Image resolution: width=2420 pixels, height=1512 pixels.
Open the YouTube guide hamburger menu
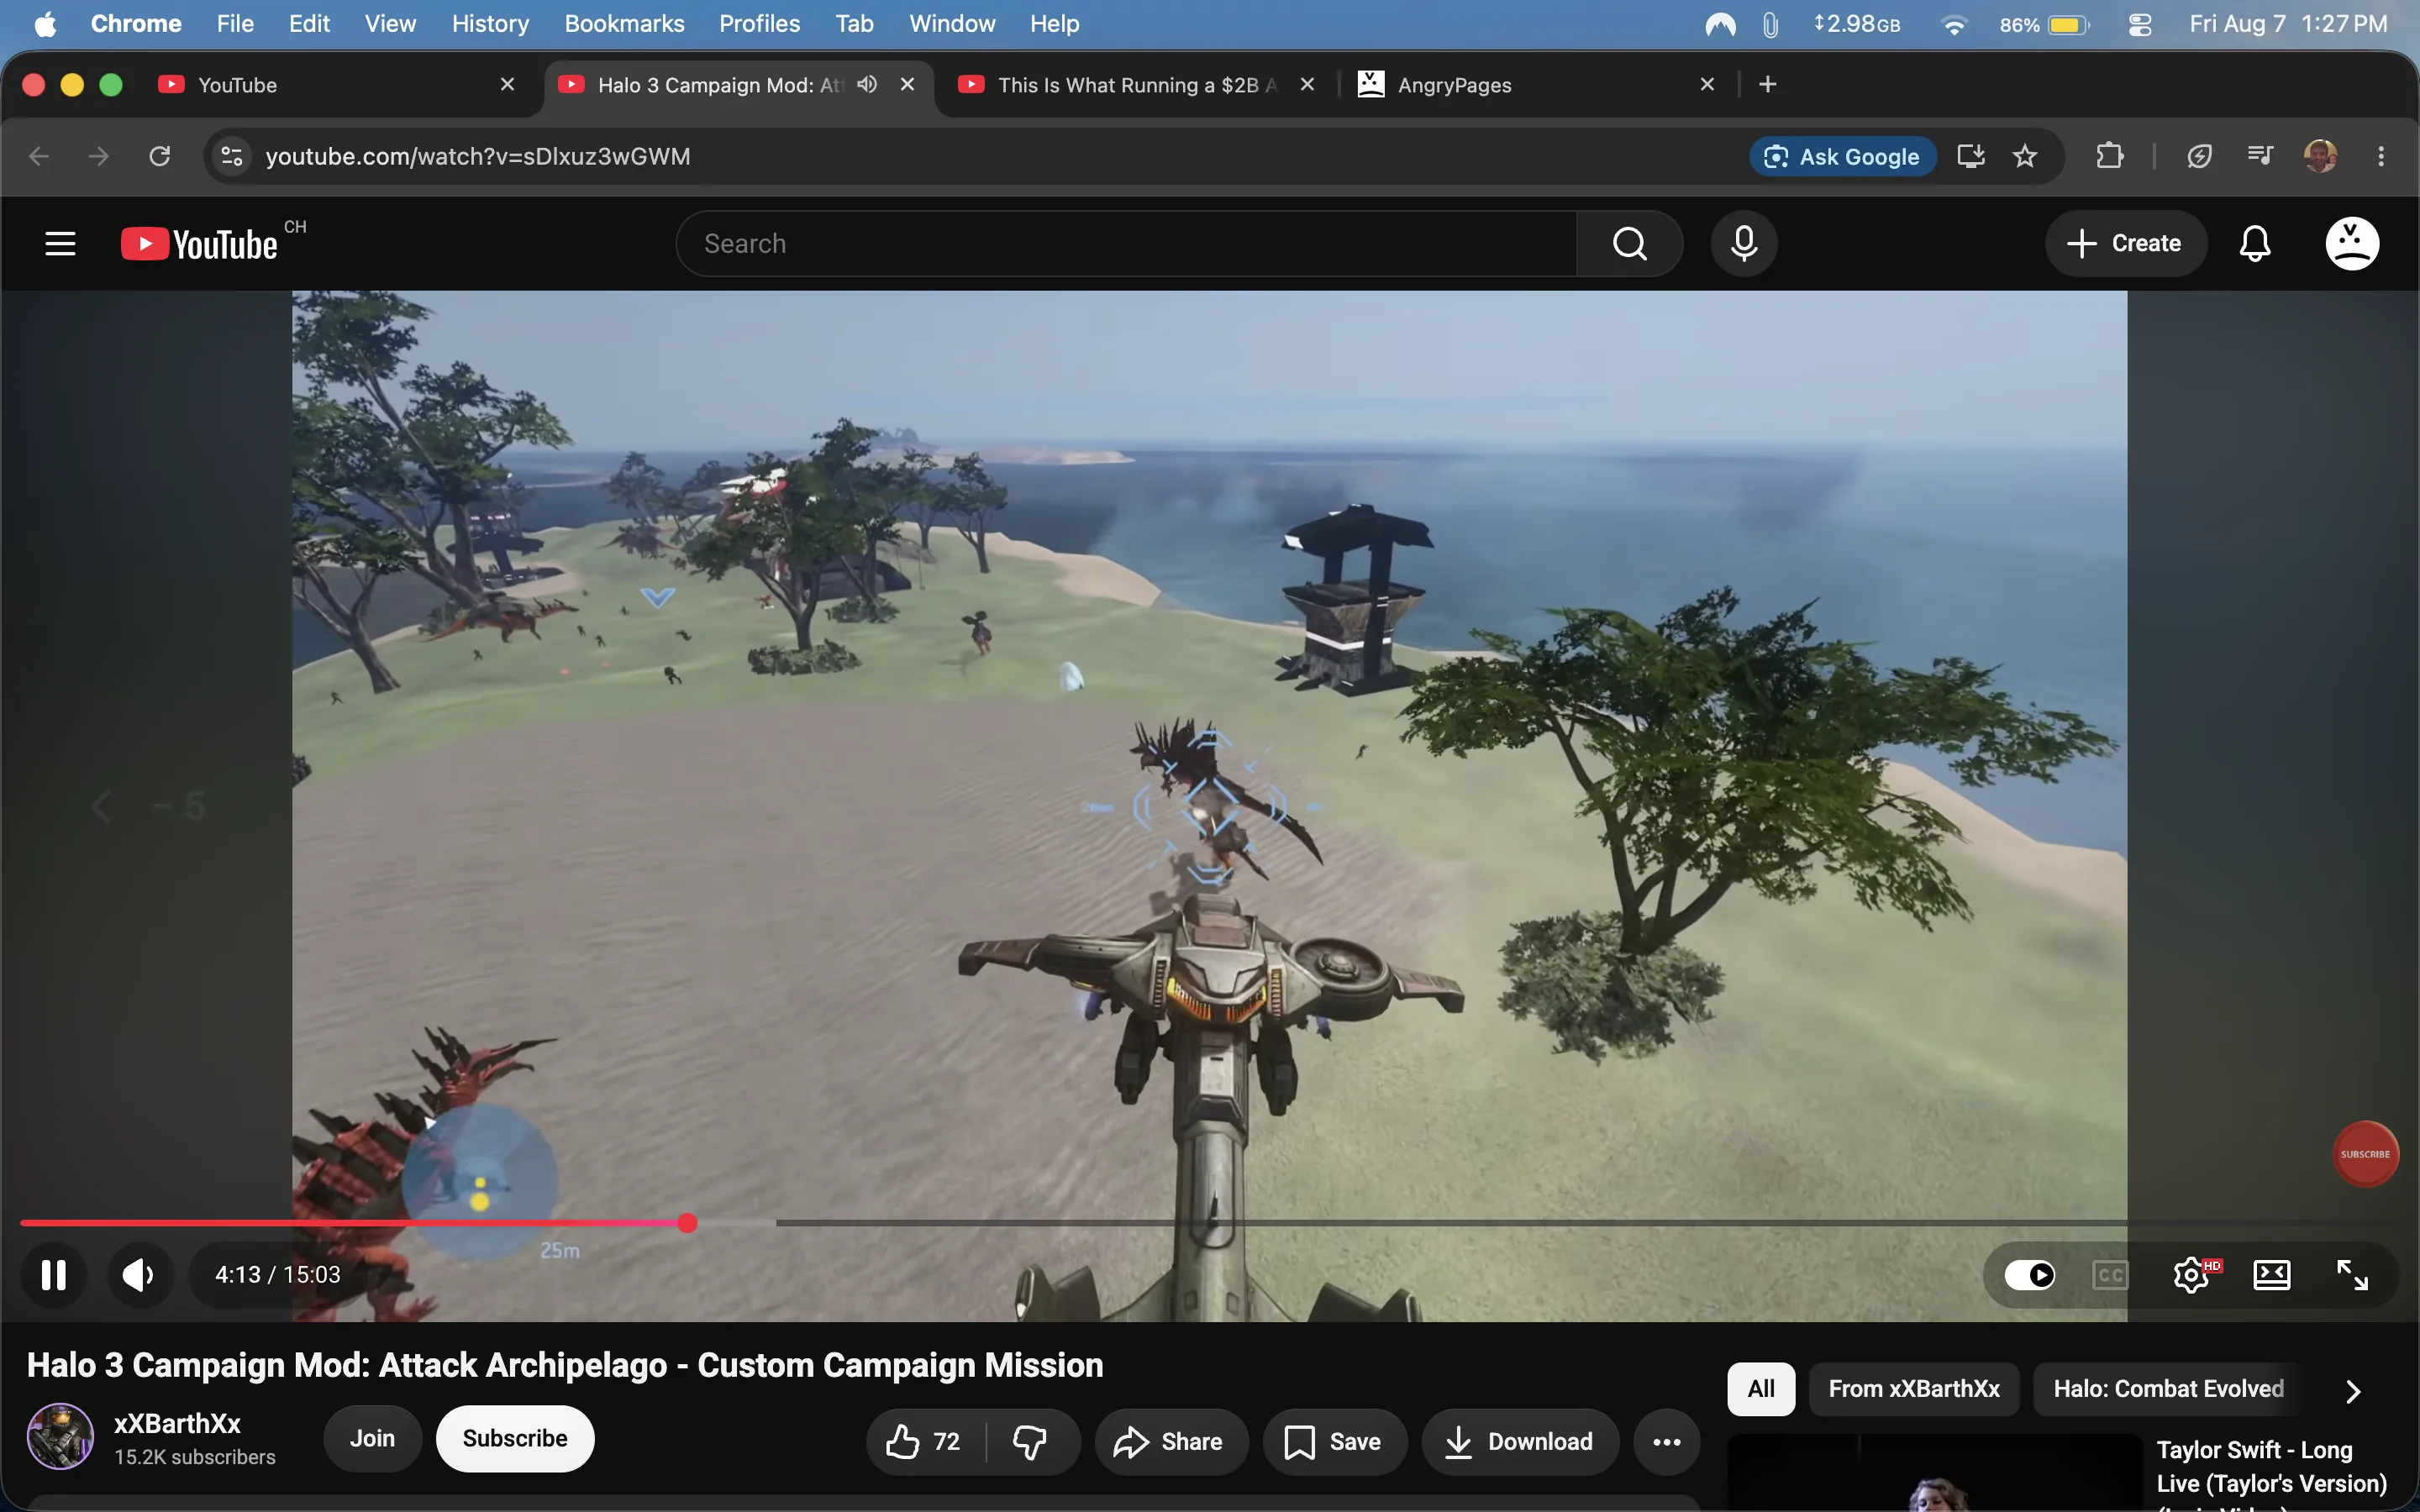pyautogui.click(x=60, y=243)
